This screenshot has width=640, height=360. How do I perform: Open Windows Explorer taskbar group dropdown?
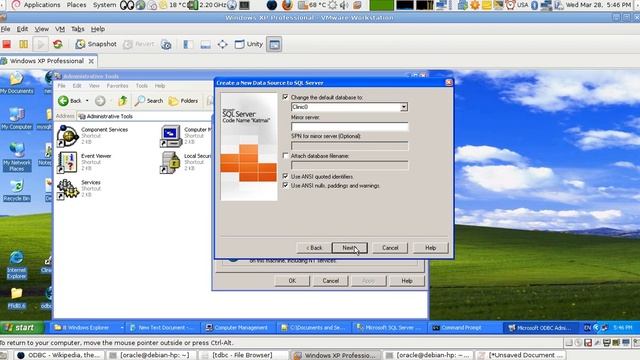tap(122, 328)
